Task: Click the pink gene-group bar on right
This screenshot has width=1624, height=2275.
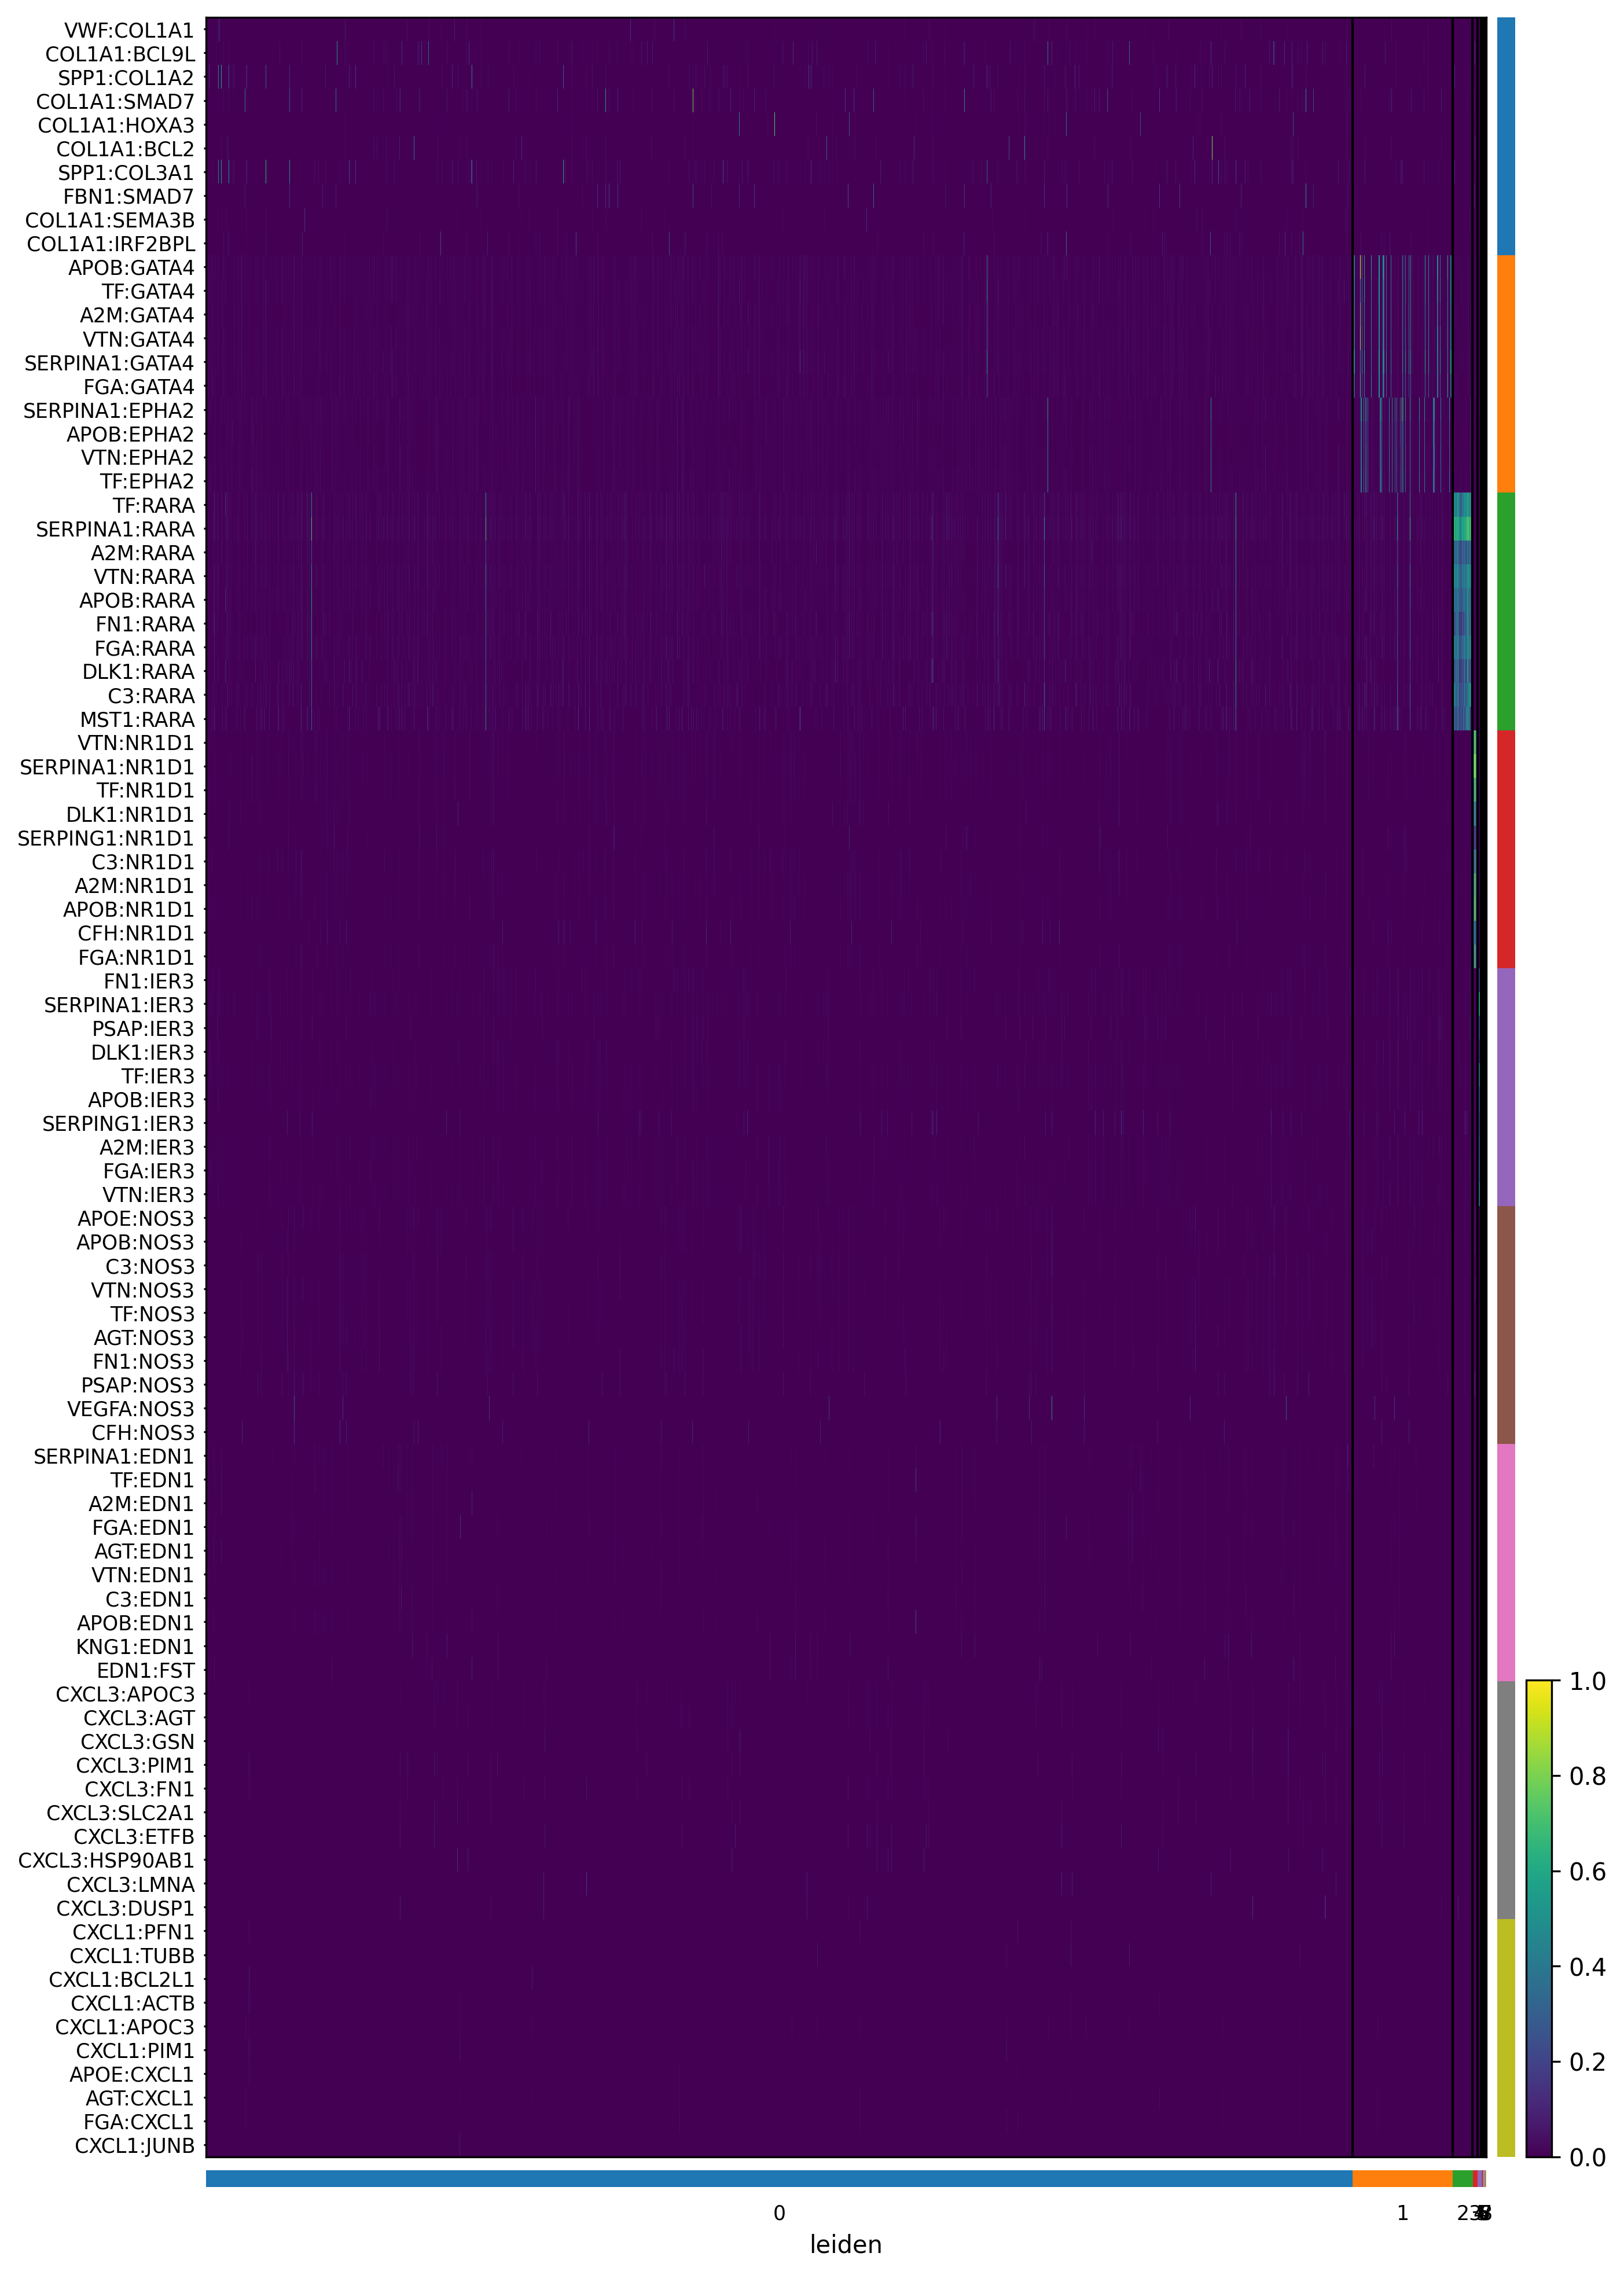Action: [1506, 1562]
